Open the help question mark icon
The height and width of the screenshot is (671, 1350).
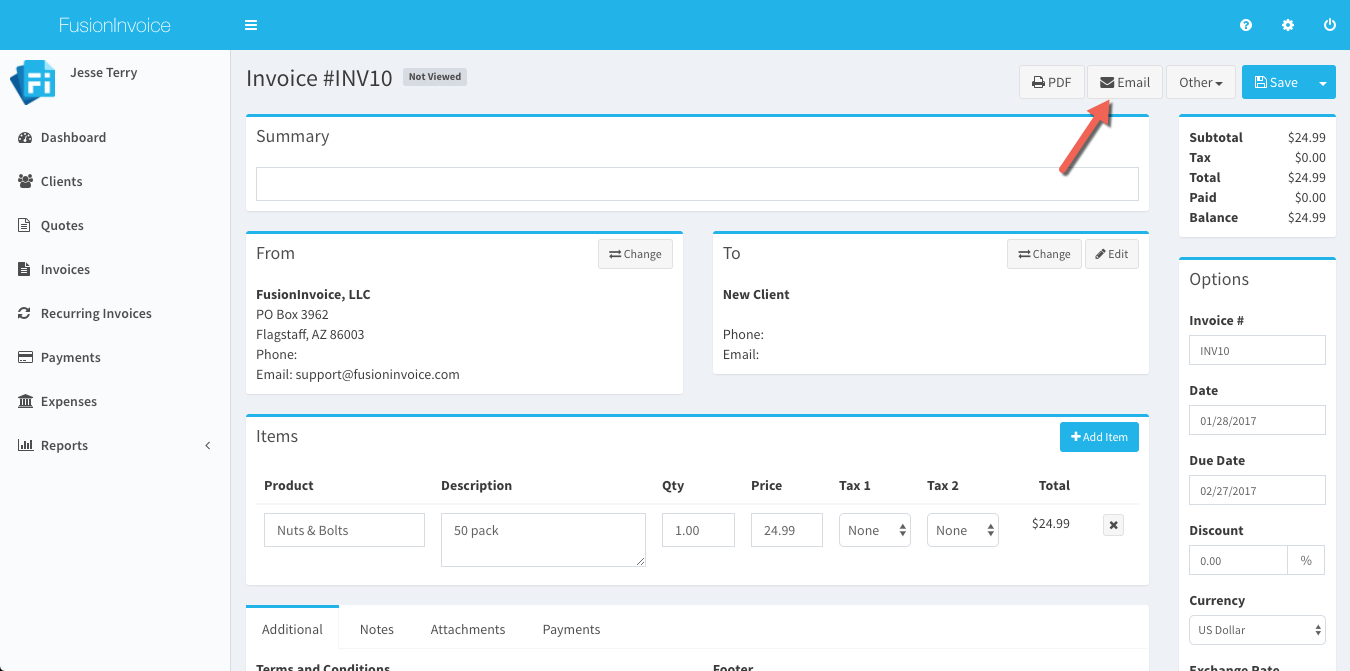tap(1246, 25)
